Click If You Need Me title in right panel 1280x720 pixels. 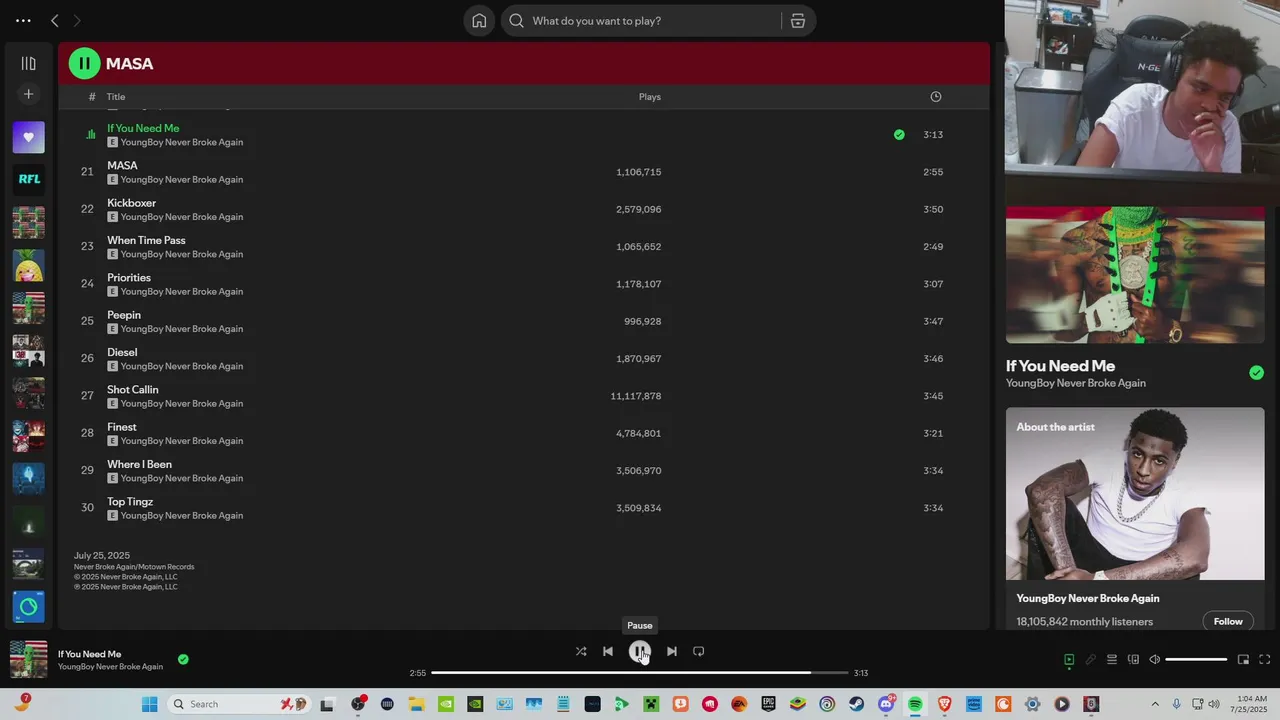point(1060,366)
